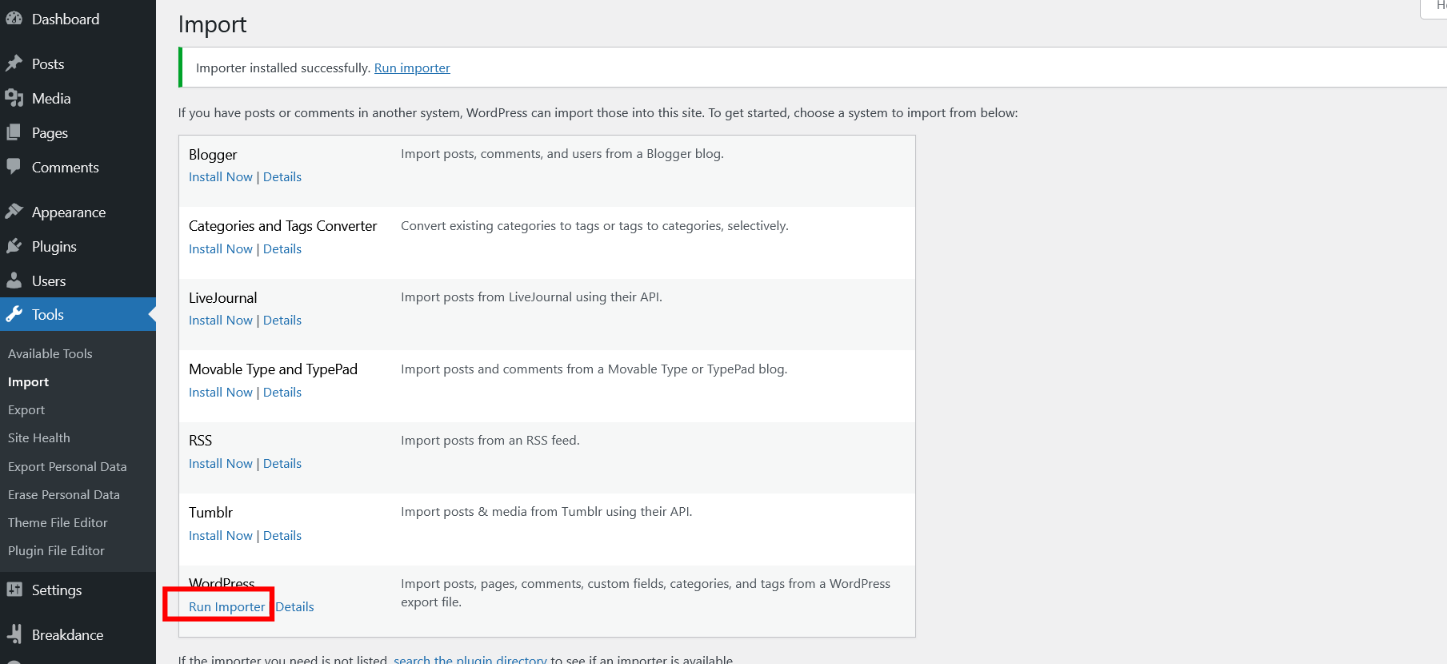This screenshot has height=664, width=1447.
Task: Click the Posts pushpin icon
Action: pyautogui.click(x=14, y=64)
